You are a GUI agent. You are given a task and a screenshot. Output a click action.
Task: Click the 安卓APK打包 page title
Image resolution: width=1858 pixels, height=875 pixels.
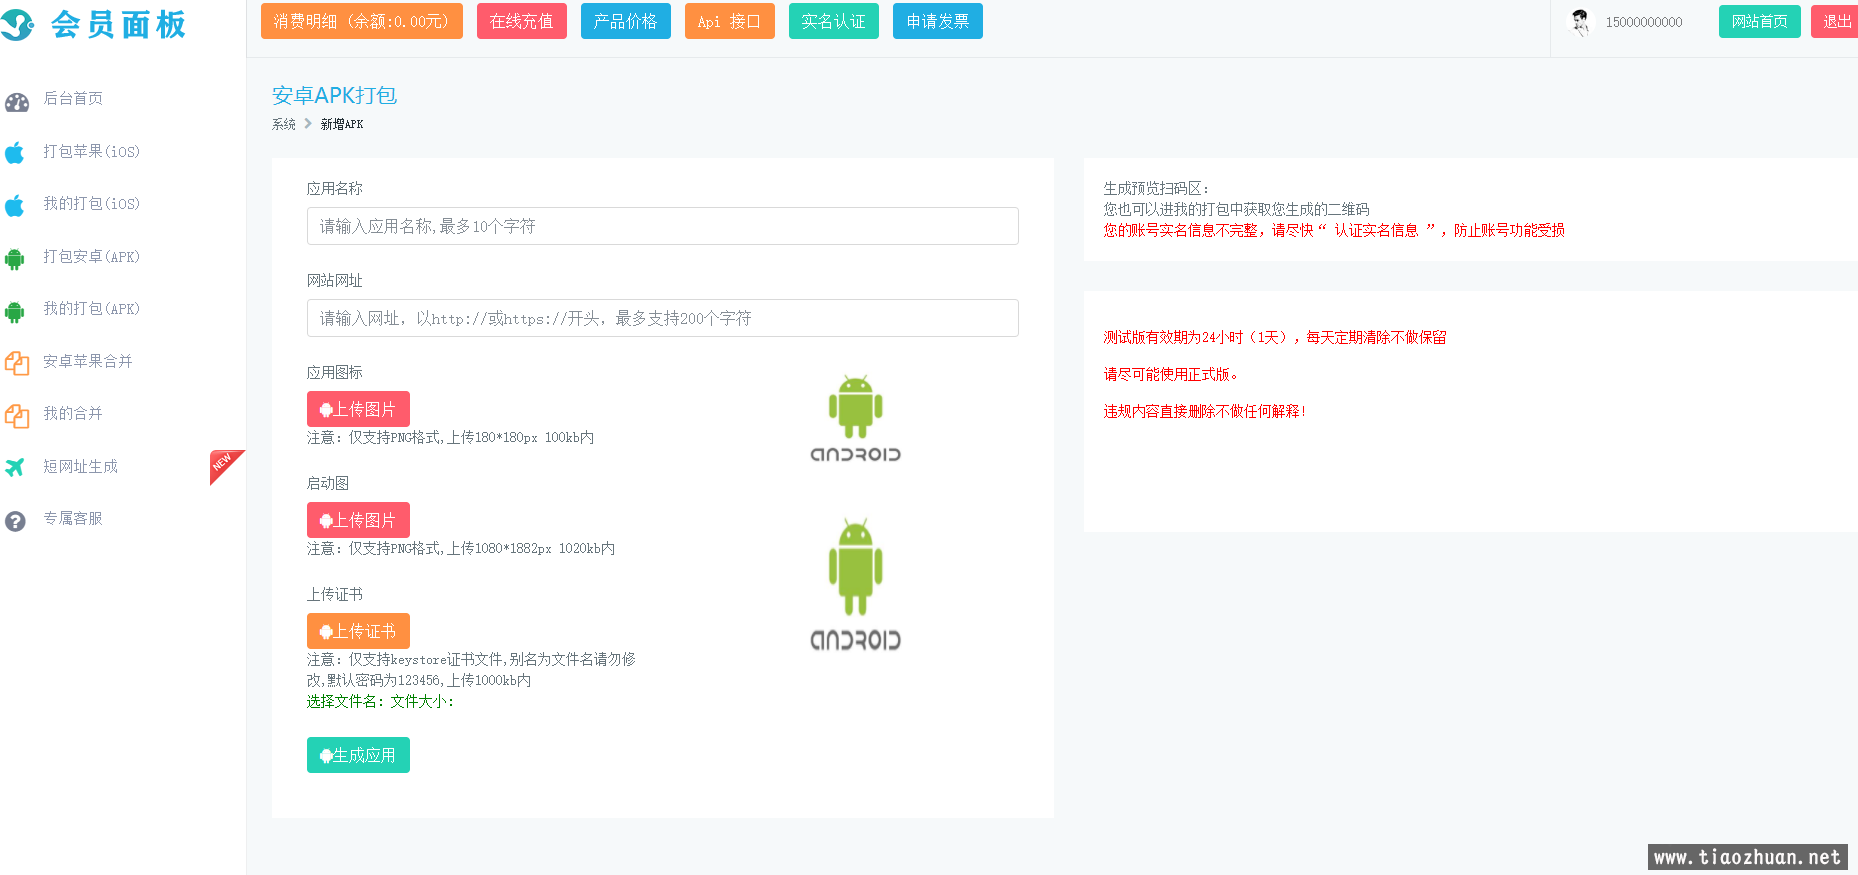[335, 95]
